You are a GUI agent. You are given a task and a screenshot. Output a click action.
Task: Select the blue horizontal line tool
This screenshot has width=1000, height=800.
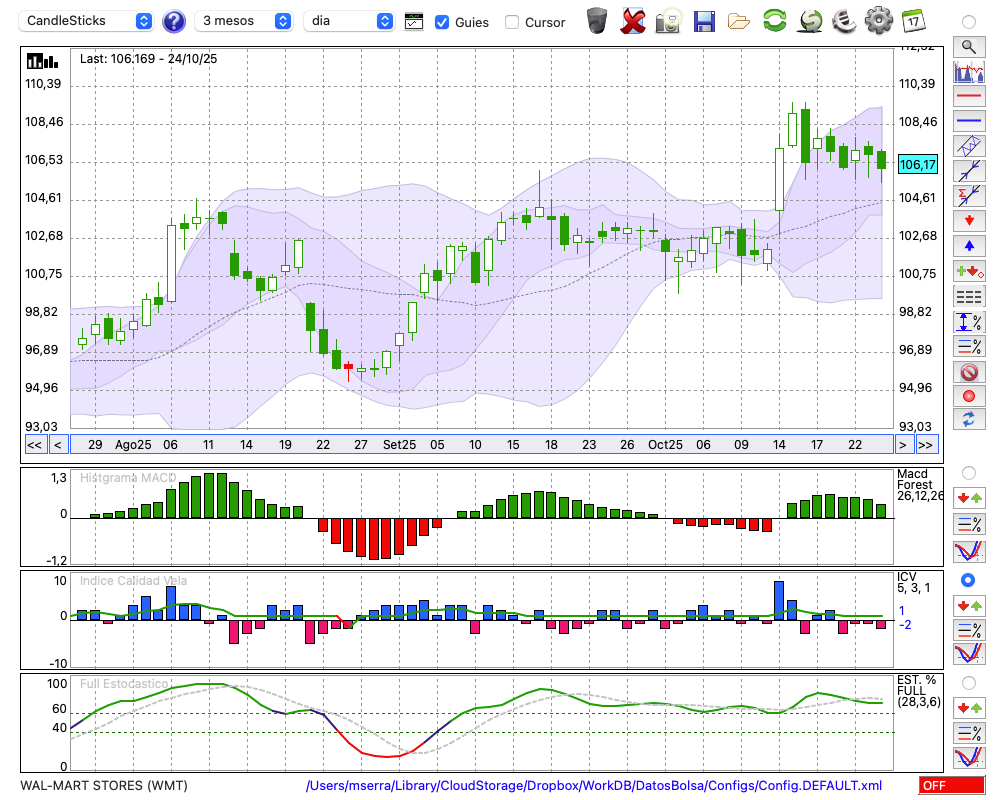pos(968,121)
